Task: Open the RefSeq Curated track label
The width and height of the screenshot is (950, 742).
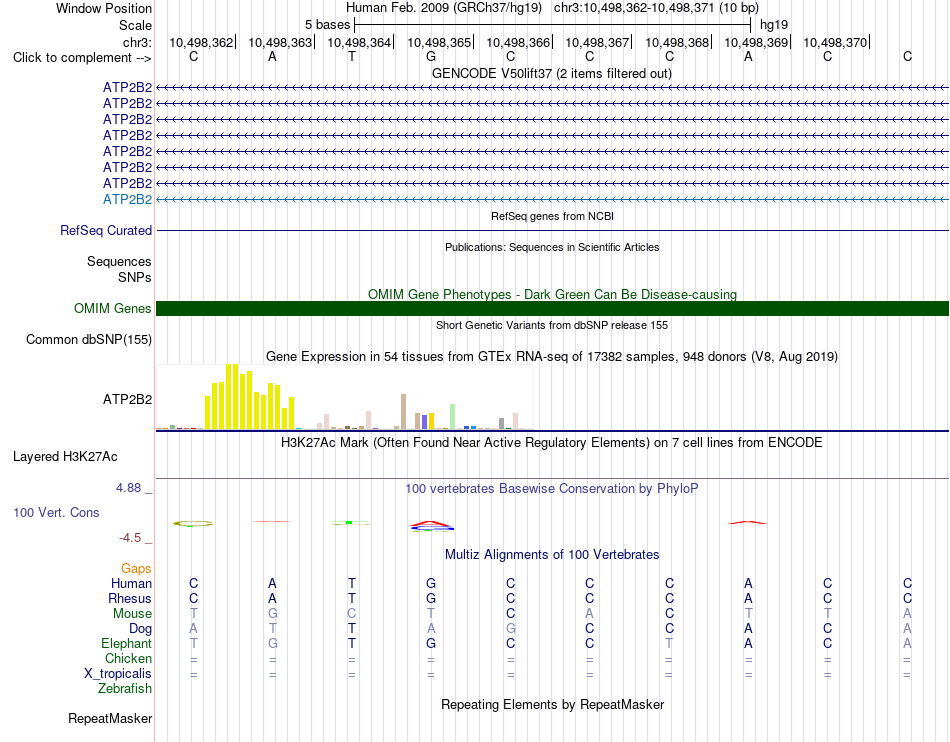Action: click(x=106, y=230)
